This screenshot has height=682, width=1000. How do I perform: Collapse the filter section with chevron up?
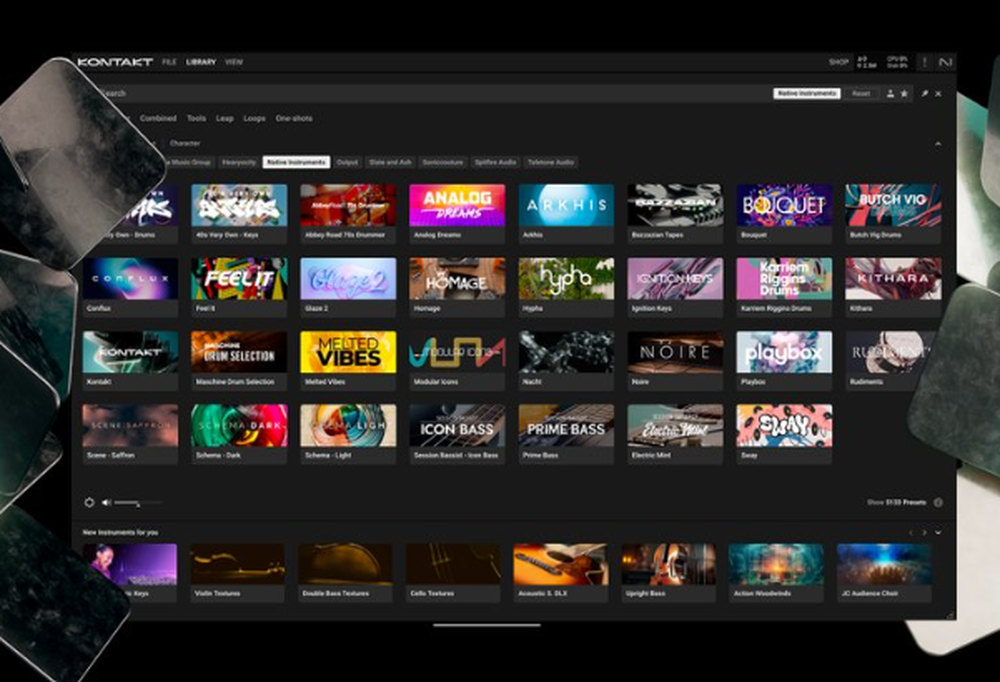(938, 144)
